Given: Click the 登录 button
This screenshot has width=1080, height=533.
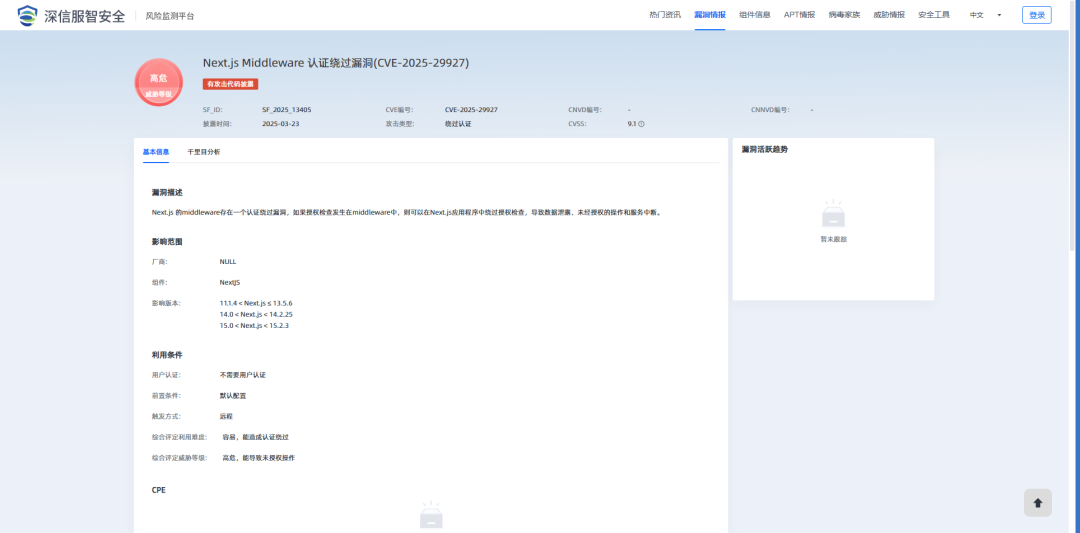Looking at the screenshot, I should (x=1037, y=15).
